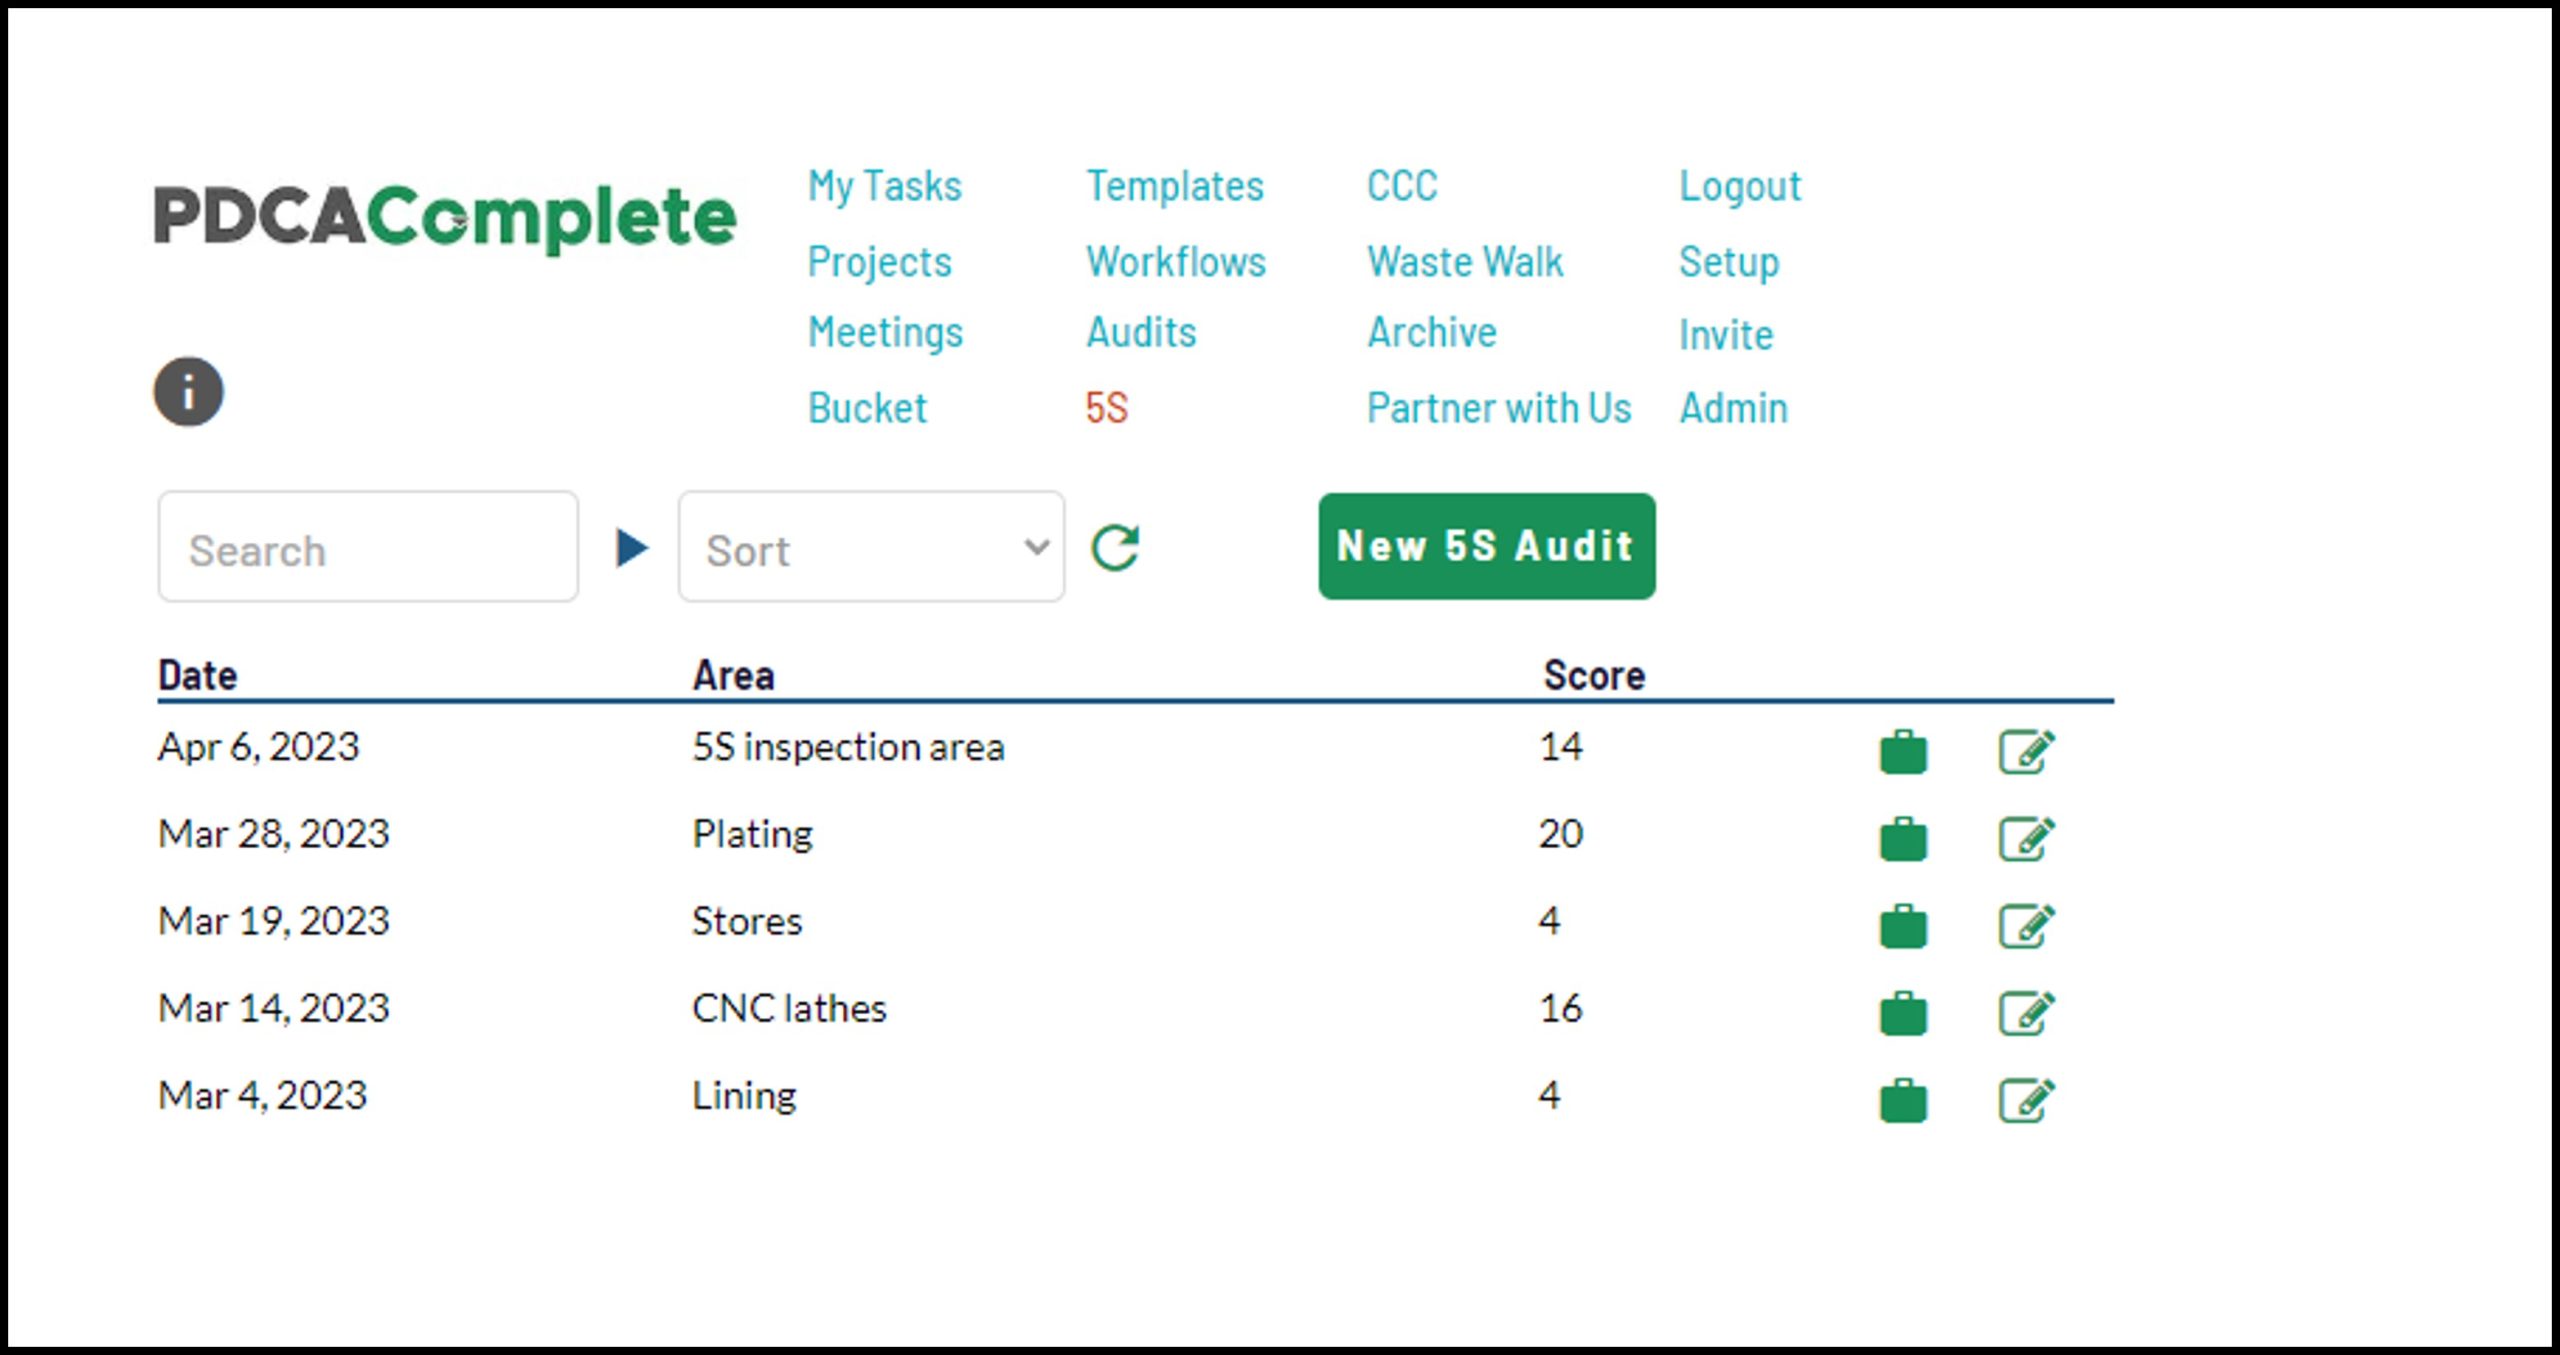Click inside the Search input field
The image size is (2560, 1355).
click(x=369, y=547)
